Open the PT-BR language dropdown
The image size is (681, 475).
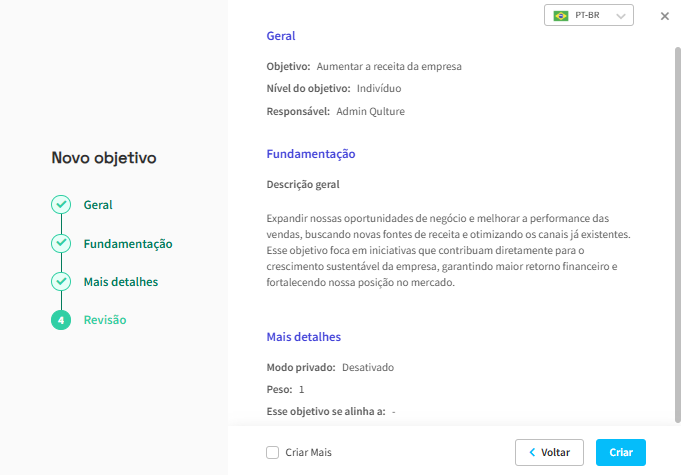[588, 15]
